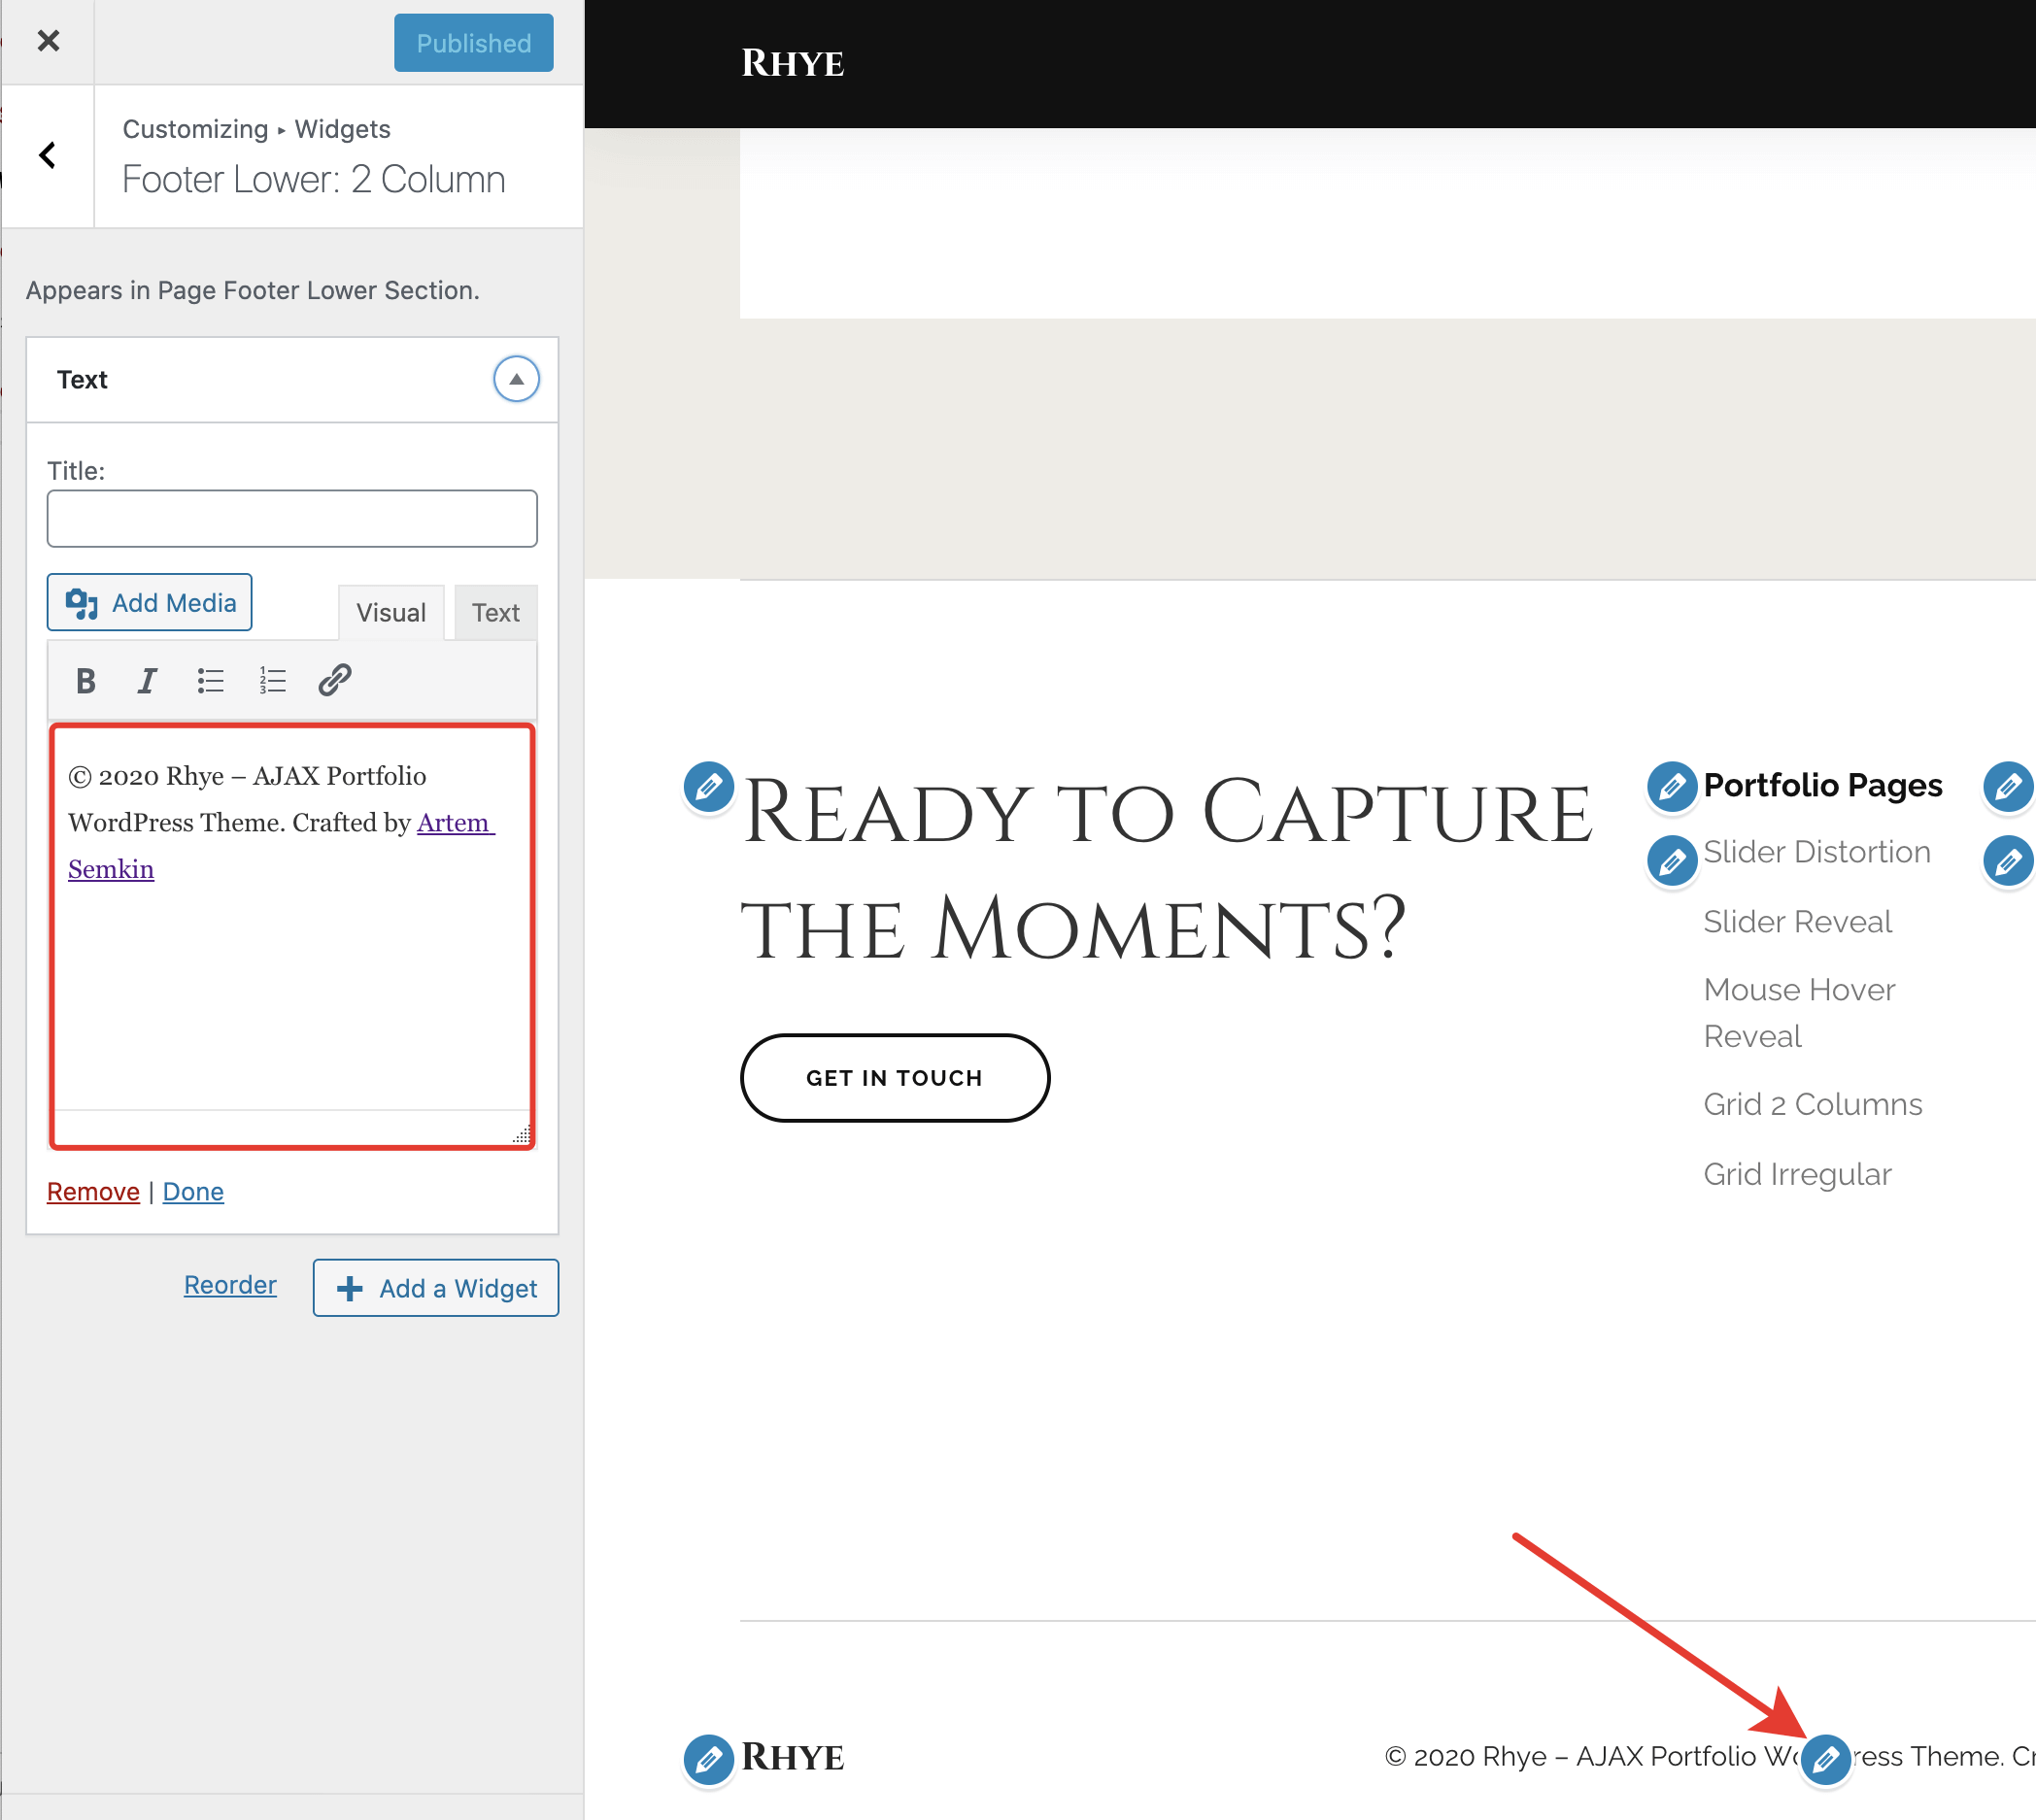
Task: Click the Remove widget link
Action: (x=93, y=1191)
